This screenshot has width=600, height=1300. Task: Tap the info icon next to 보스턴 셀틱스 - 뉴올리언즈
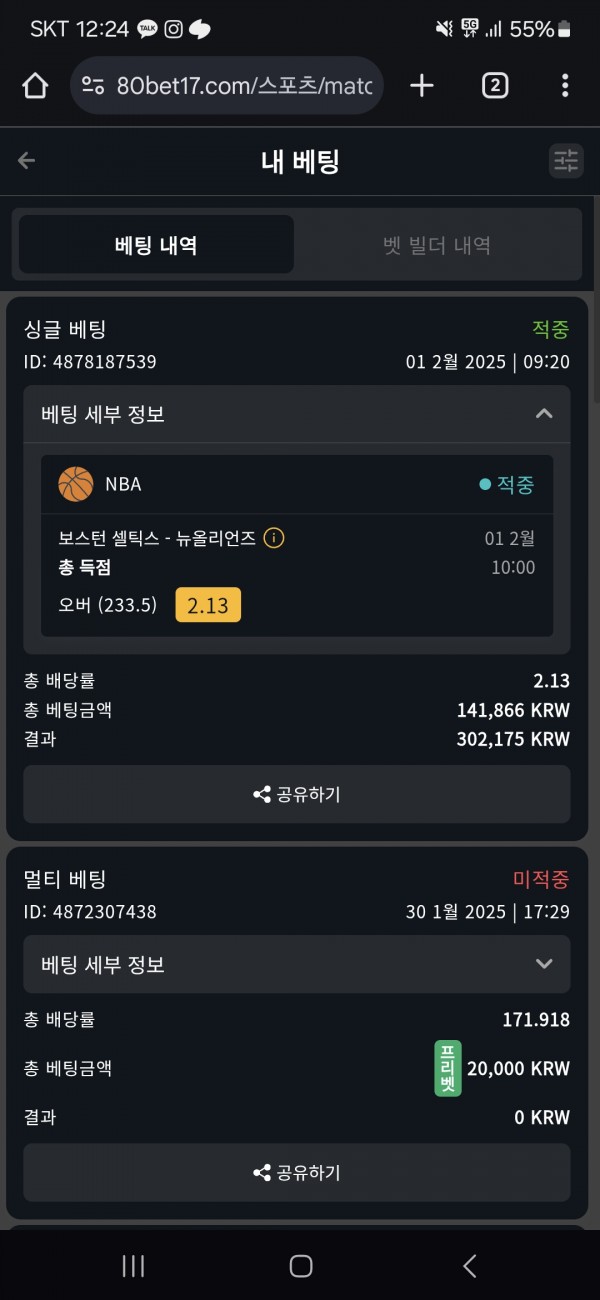click(x=274, y=538)
